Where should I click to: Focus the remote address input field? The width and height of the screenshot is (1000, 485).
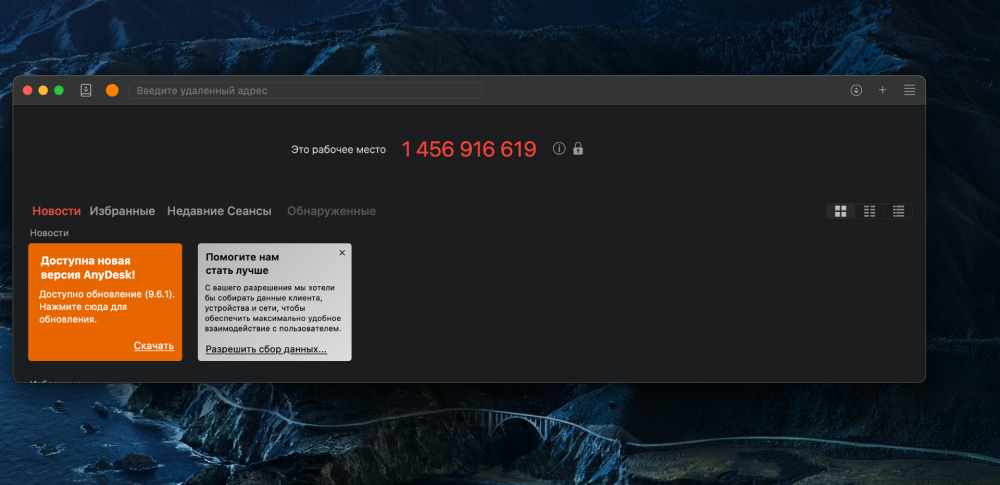305,91
